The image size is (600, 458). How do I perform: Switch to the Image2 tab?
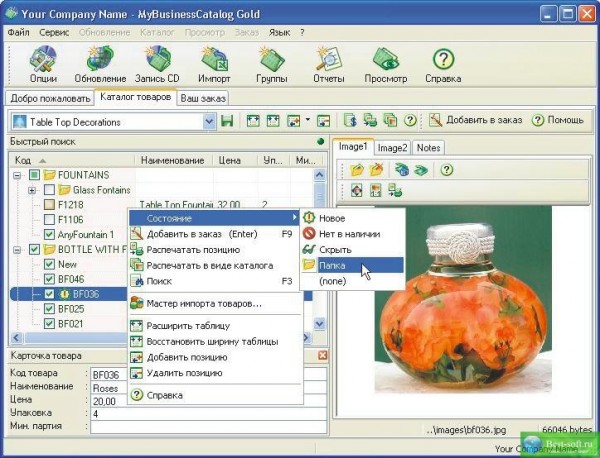pyautogui.click(x=393, y=148)
